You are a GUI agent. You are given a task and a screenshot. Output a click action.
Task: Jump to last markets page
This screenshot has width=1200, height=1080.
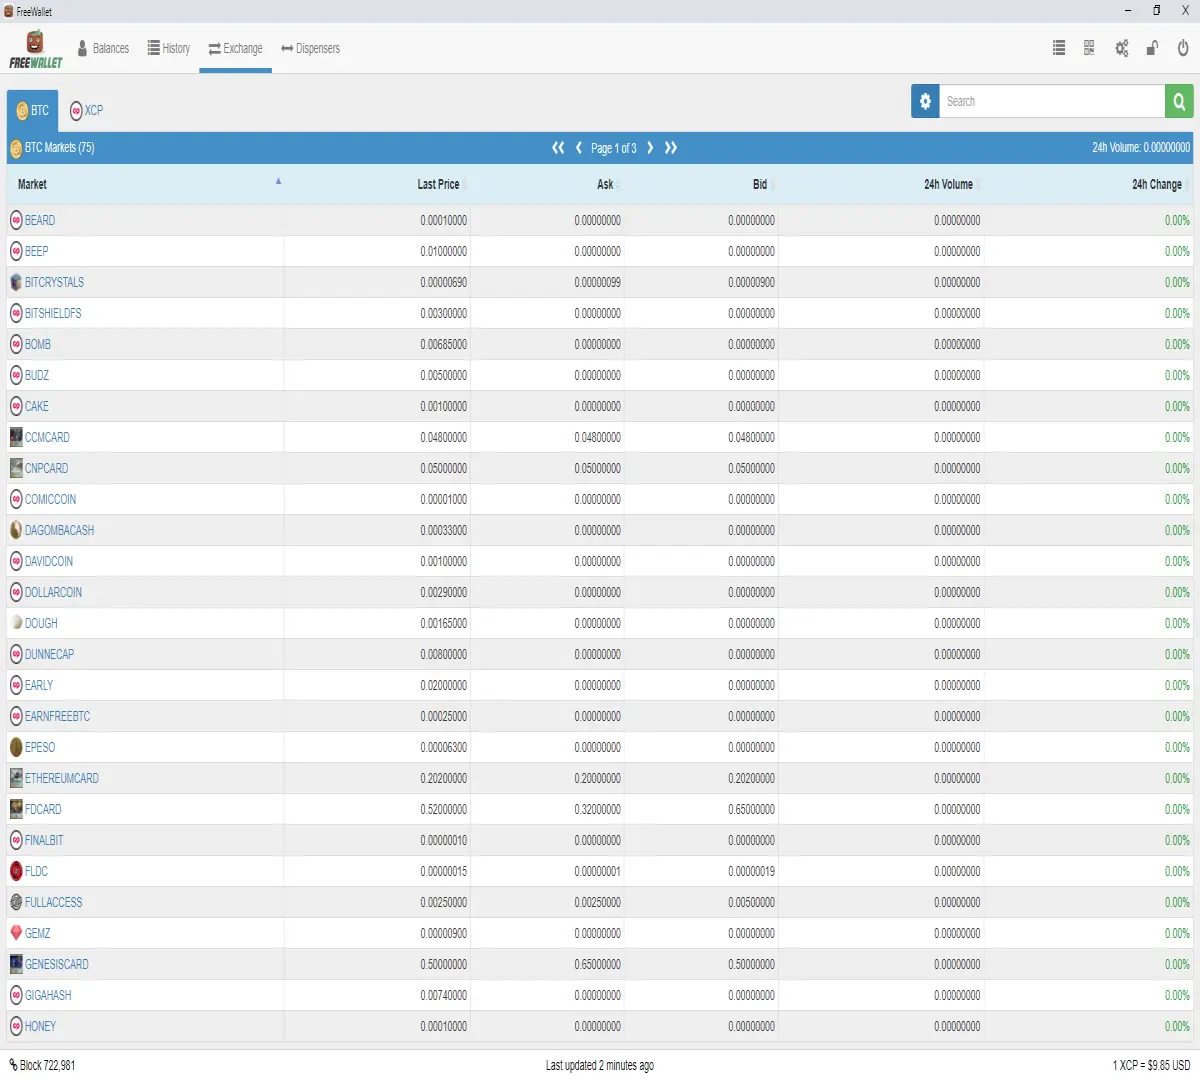point(671,148)
